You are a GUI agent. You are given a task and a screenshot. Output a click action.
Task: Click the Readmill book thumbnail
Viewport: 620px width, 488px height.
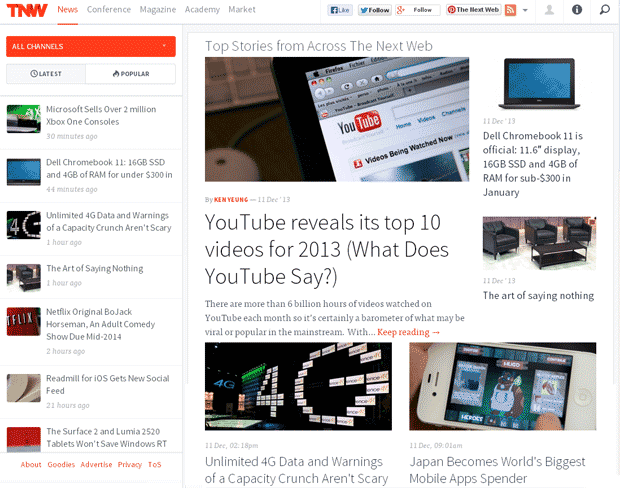pos(24,388)
